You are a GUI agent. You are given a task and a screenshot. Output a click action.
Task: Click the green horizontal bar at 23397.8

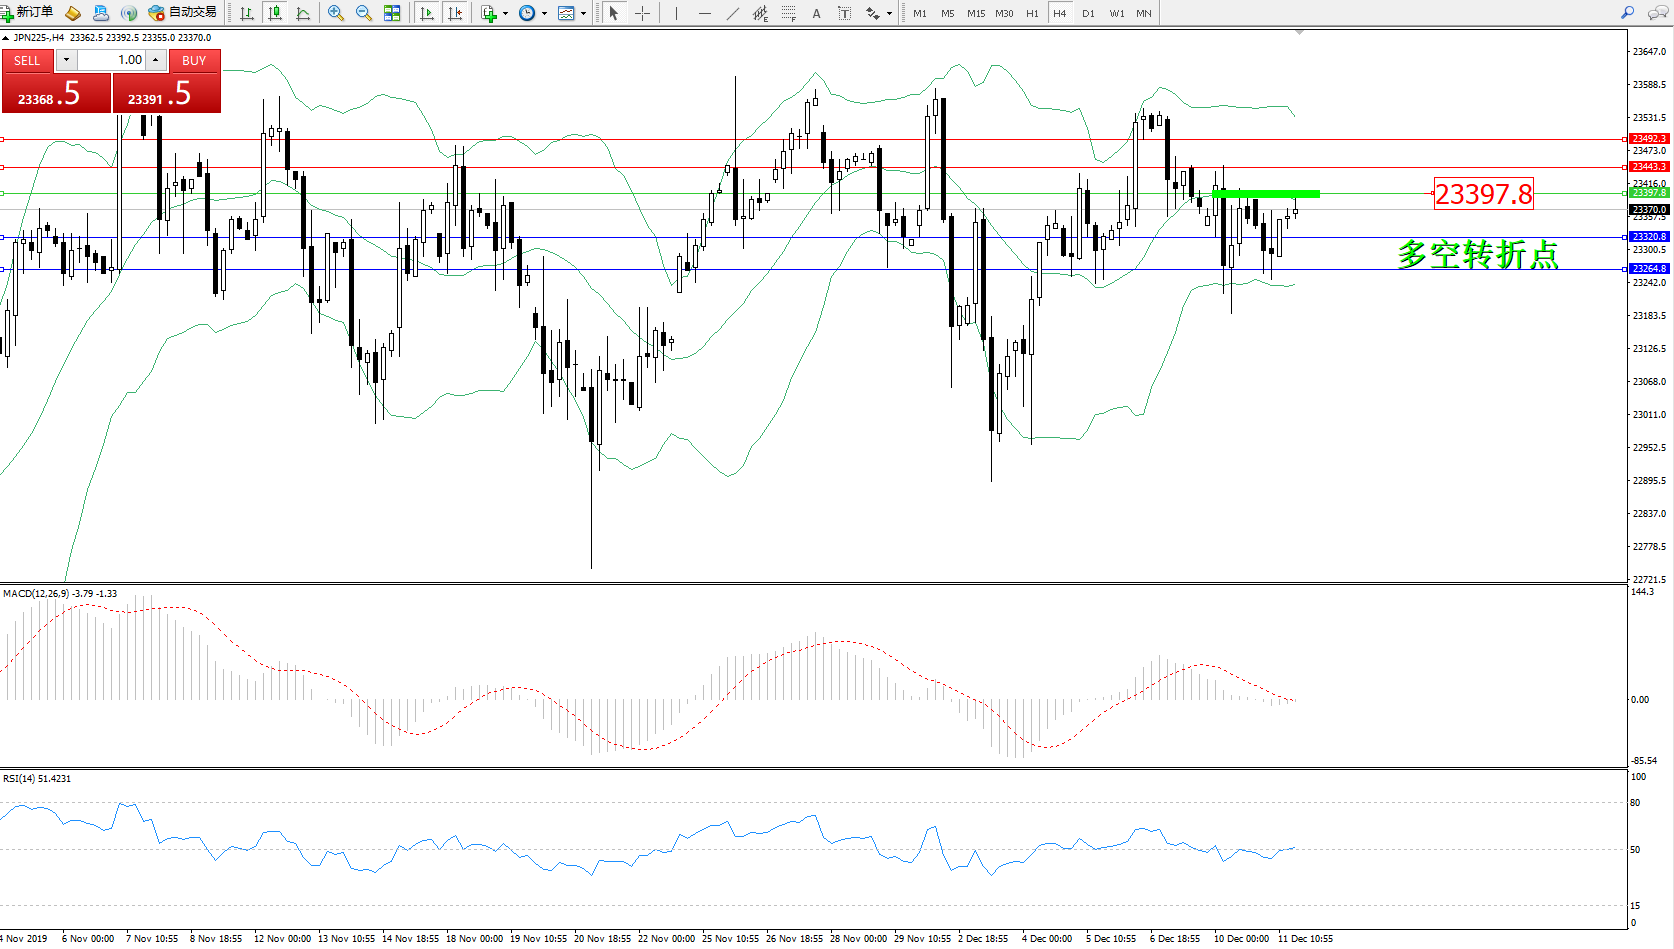point(1266,194)
